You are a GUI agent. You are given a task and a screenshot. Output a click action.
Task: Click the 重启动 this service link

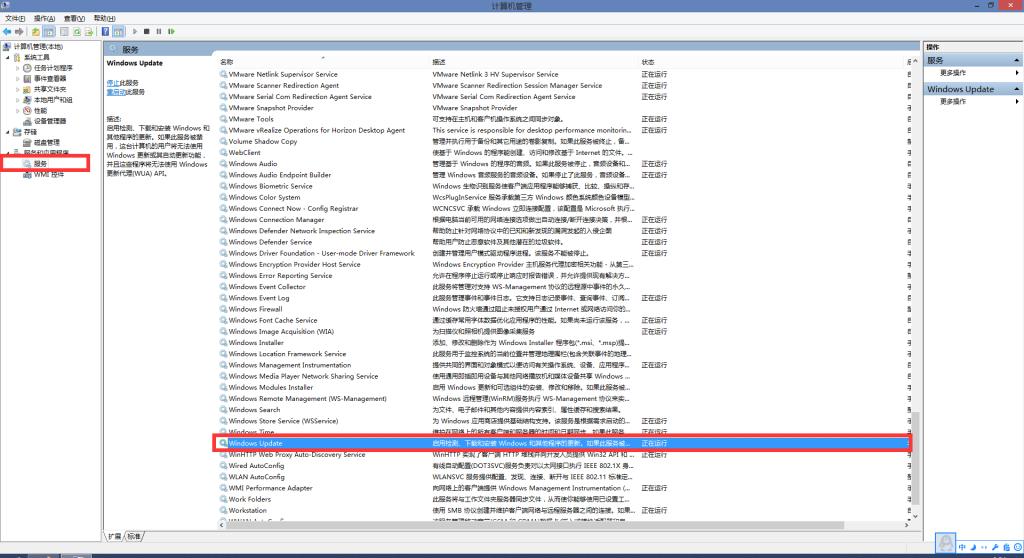click(116, 91)
